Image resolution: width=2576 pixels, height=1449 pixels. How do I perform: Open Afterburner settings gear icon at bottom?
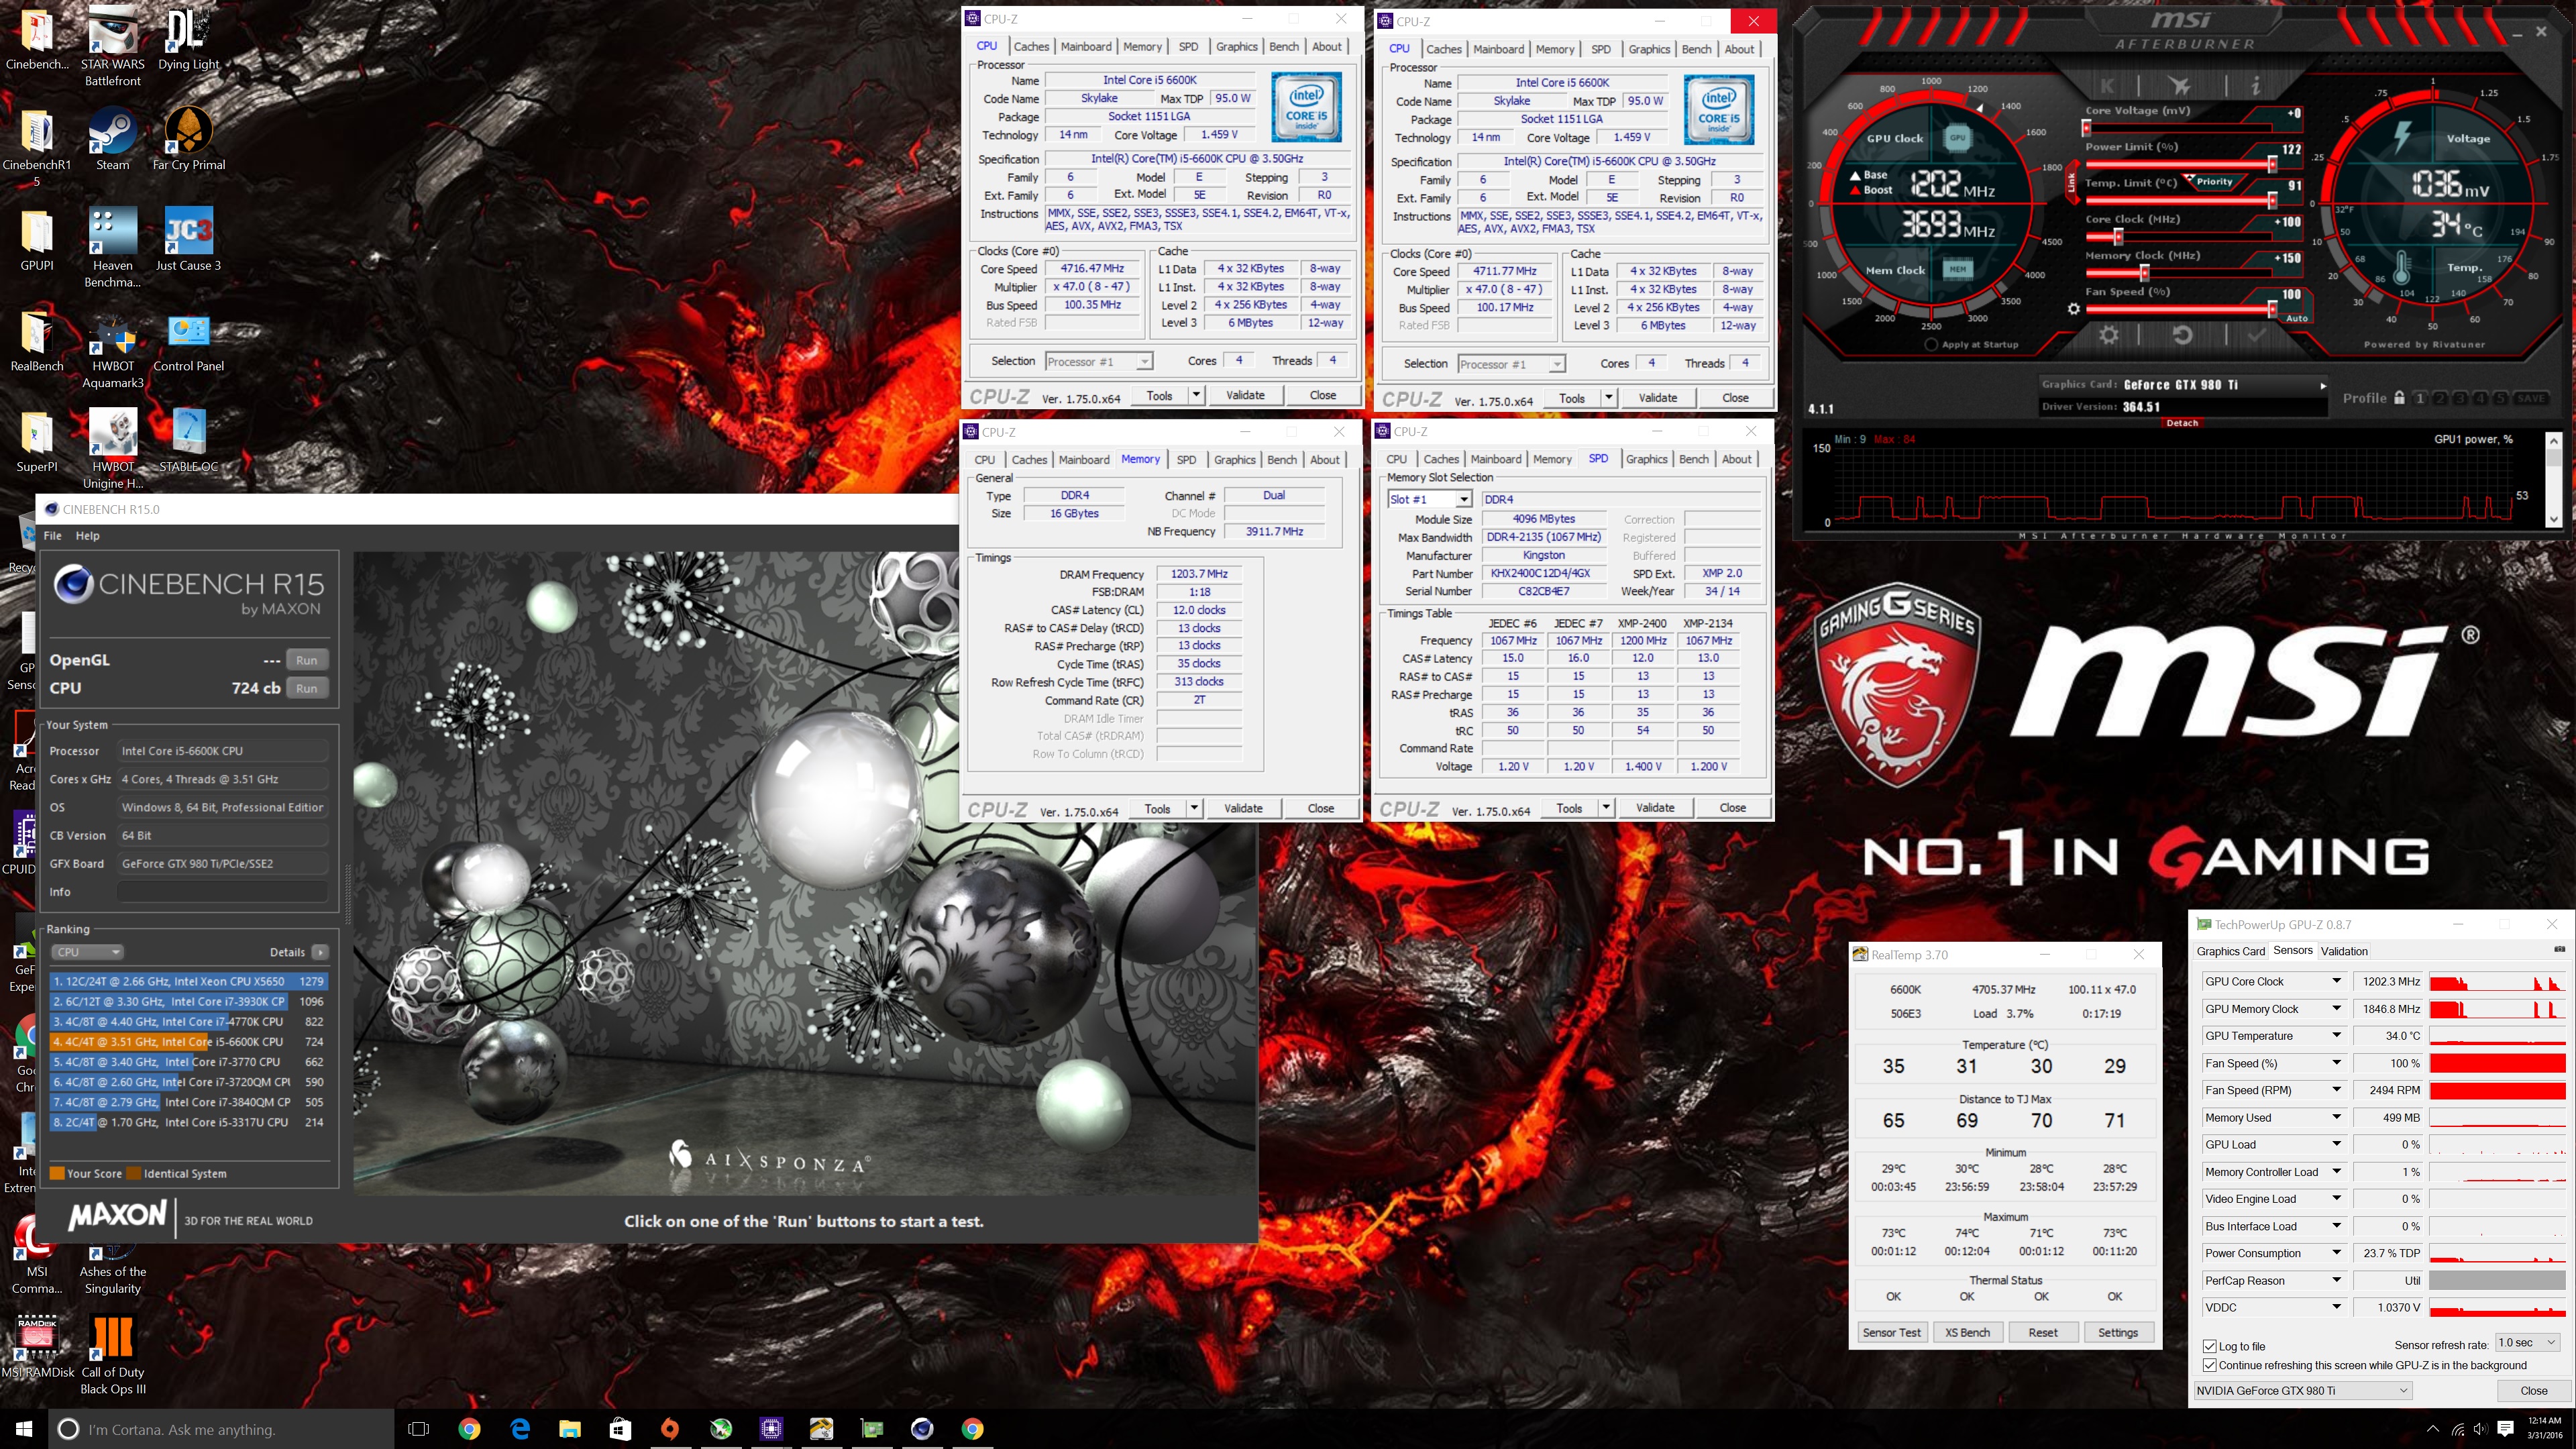click(2108, 335)
